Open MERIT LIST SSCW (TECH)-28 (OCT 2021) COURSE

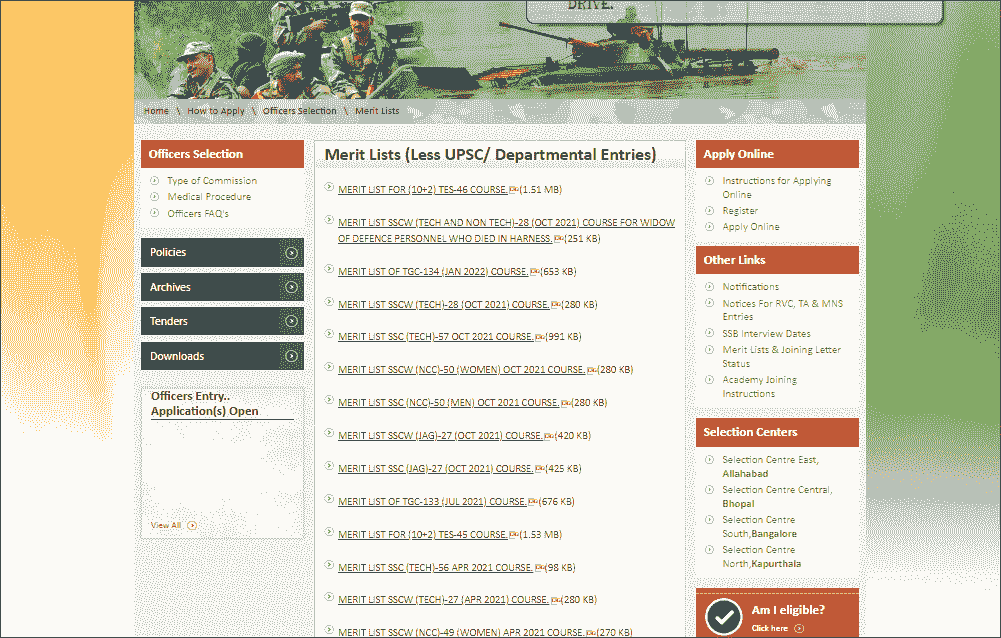(443, 304)
